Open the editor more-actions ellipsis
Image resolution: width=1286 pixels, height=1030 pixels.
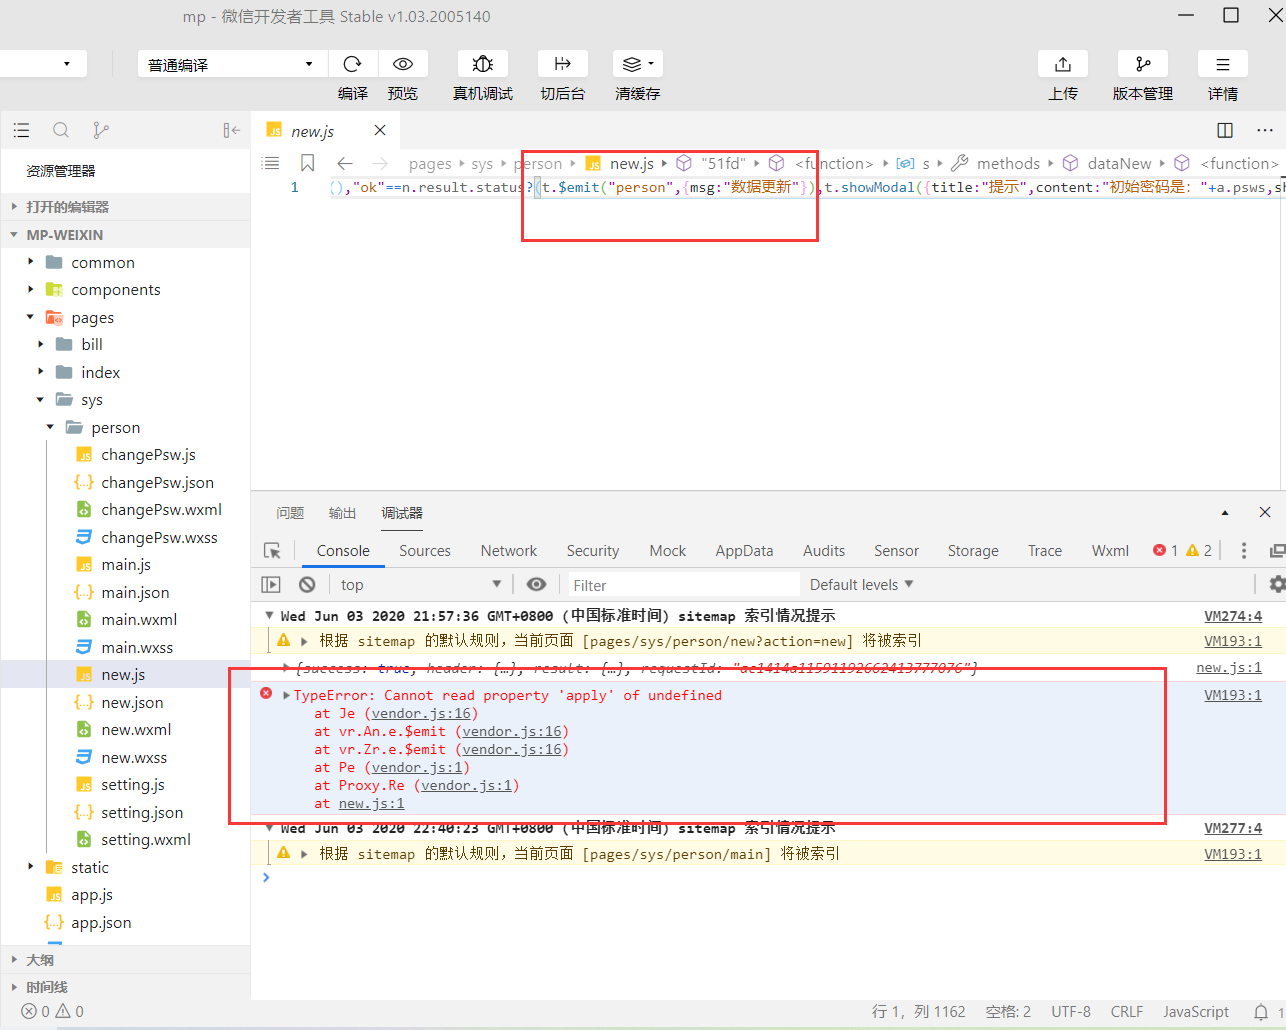(x=1265, y=130)
